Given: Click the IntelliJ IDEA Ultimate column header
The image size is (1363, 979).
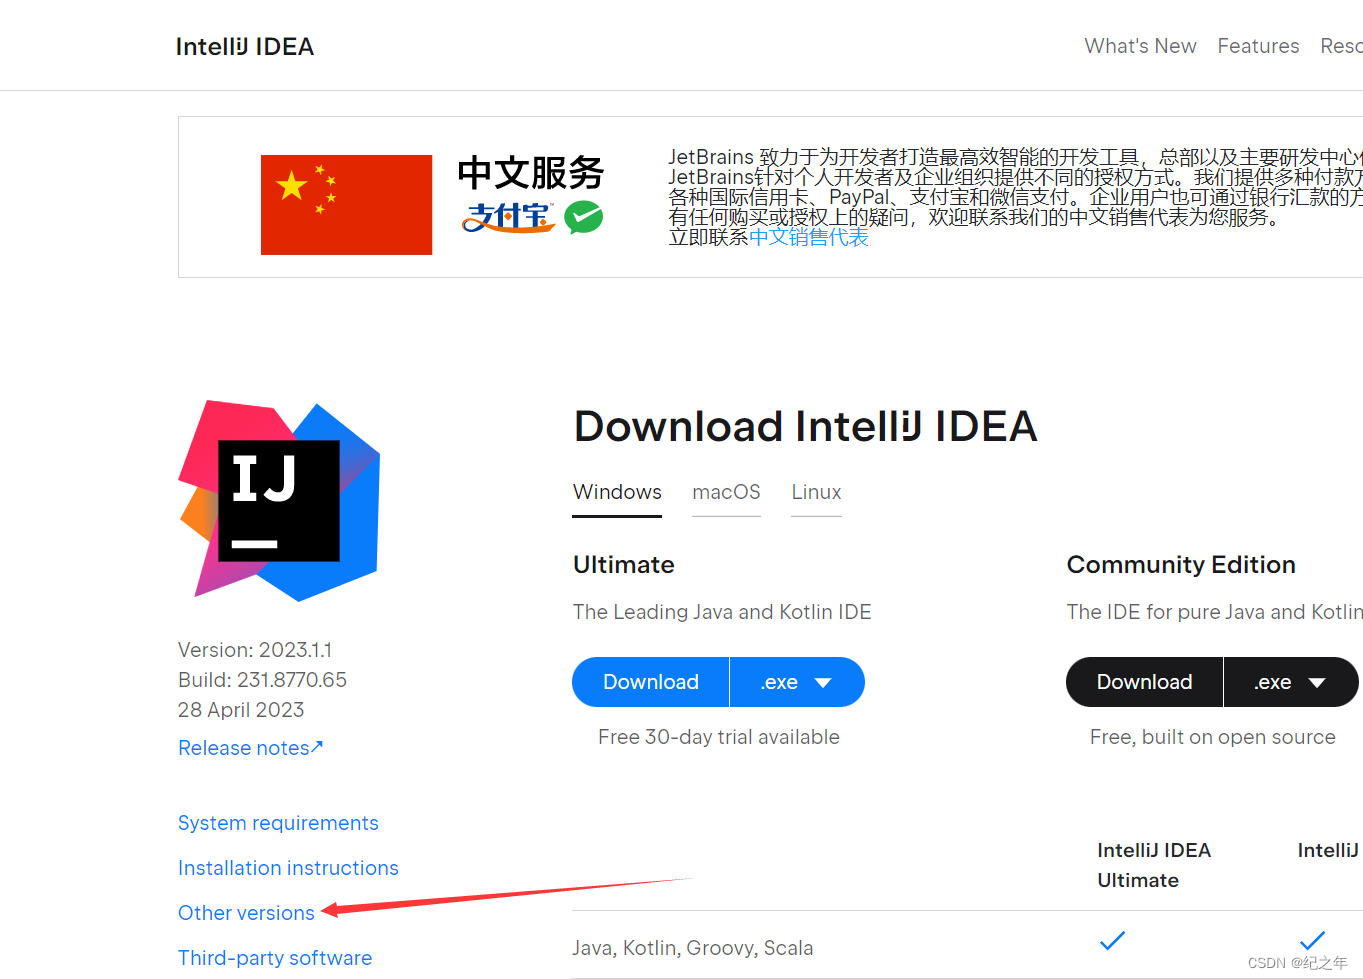Looking at the screenshot, I should 1154,865.
